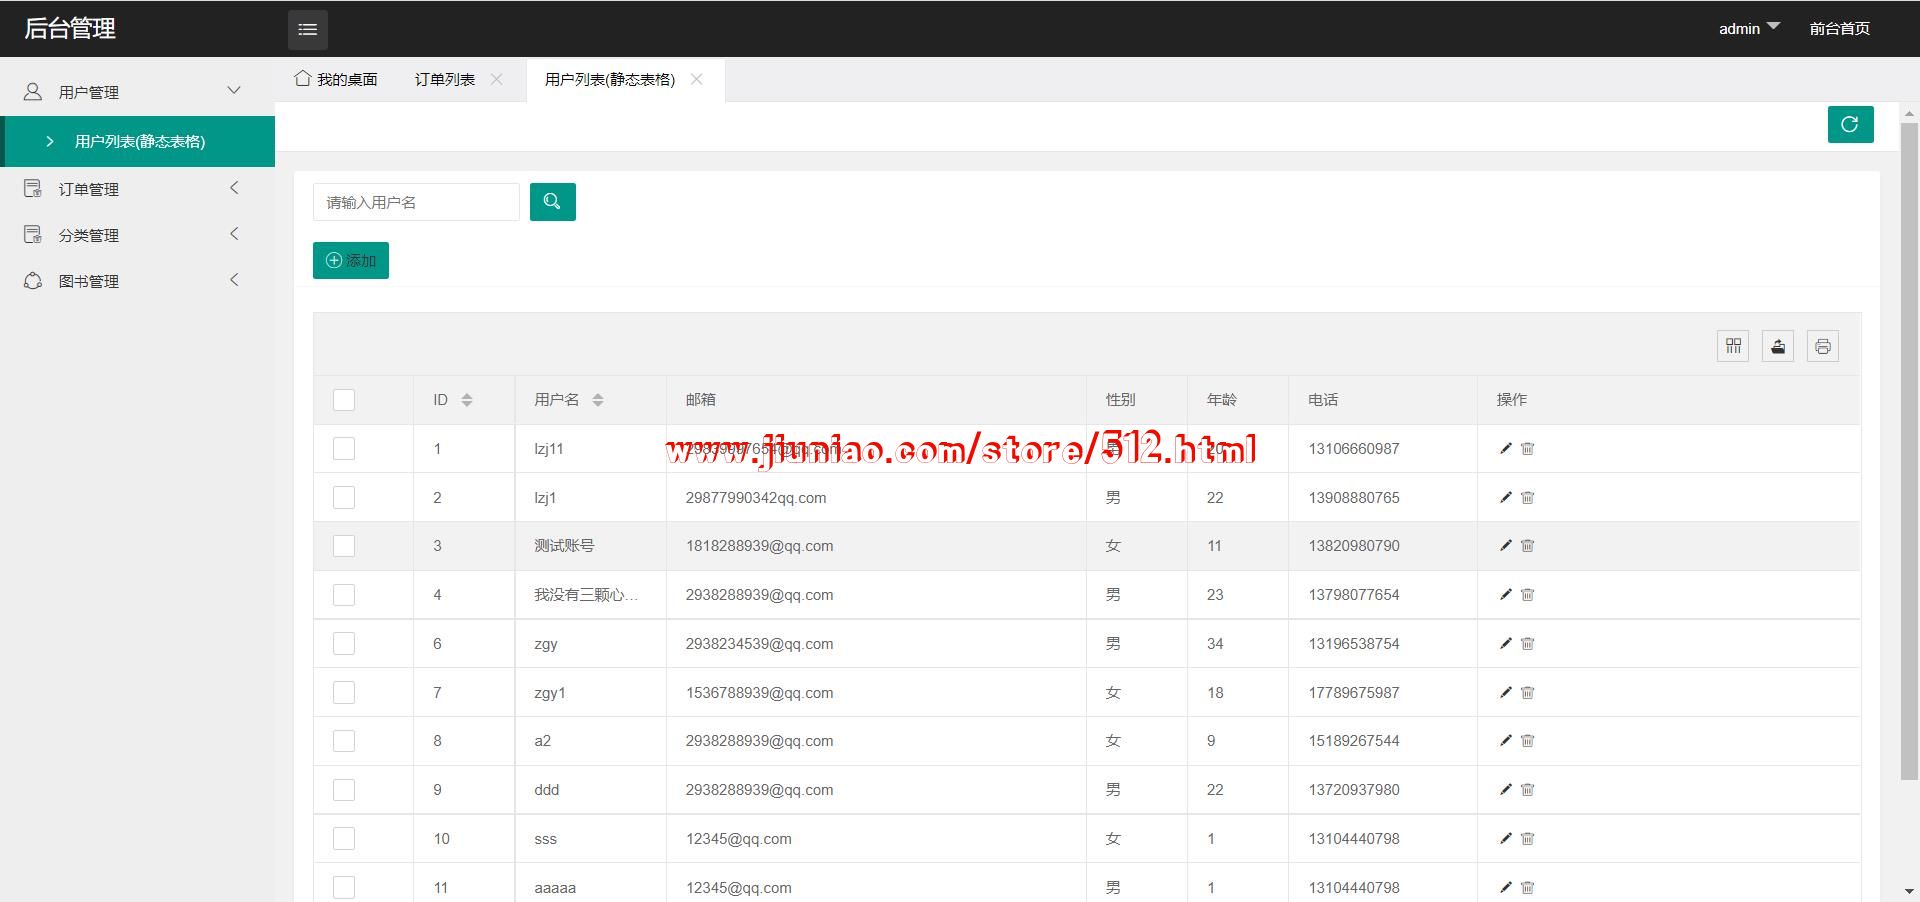Open the column filter grid icon
The image size is (1920, 902).
[x=1733, y=346]
